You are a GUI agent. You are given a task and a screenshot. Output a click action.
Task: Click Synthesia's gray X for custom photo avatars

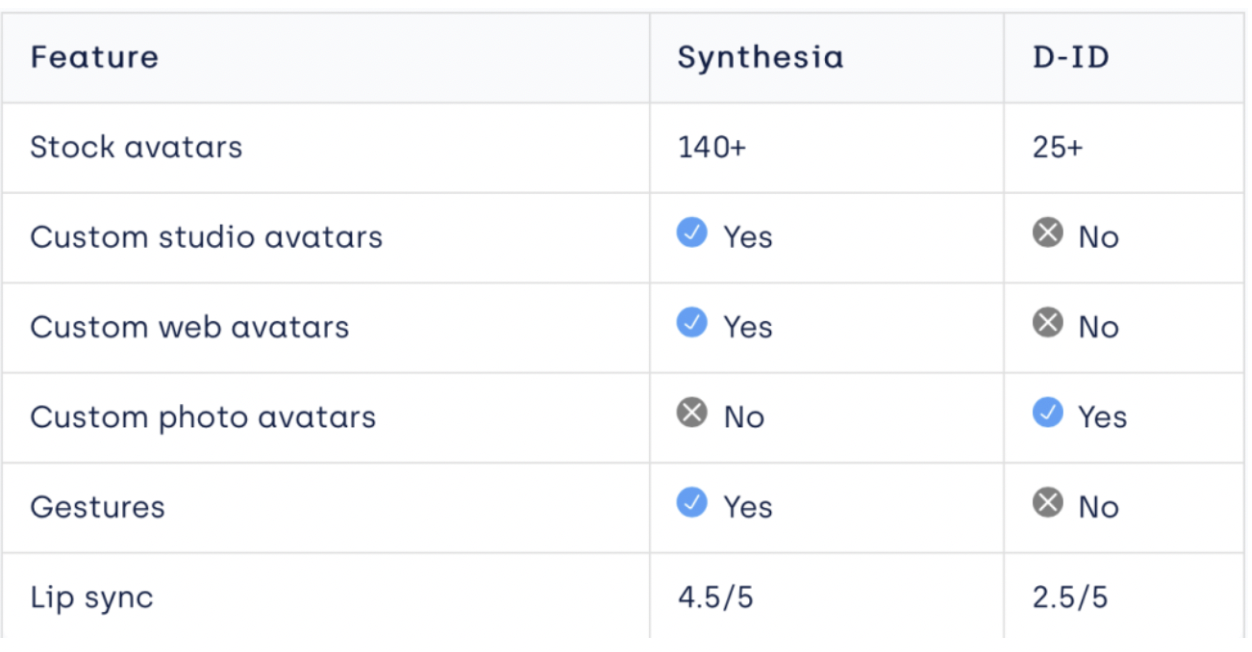click(x=692, y=413)
